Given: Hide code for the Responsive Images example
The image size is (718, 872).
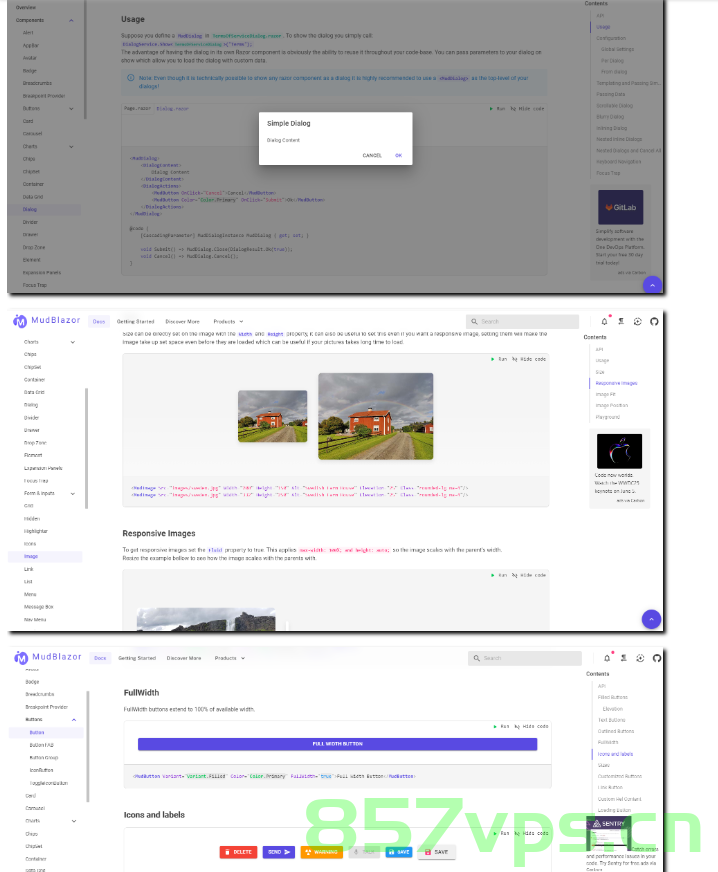Looking at the screenshot, I should pyautogui.click(x=529, y=575).
